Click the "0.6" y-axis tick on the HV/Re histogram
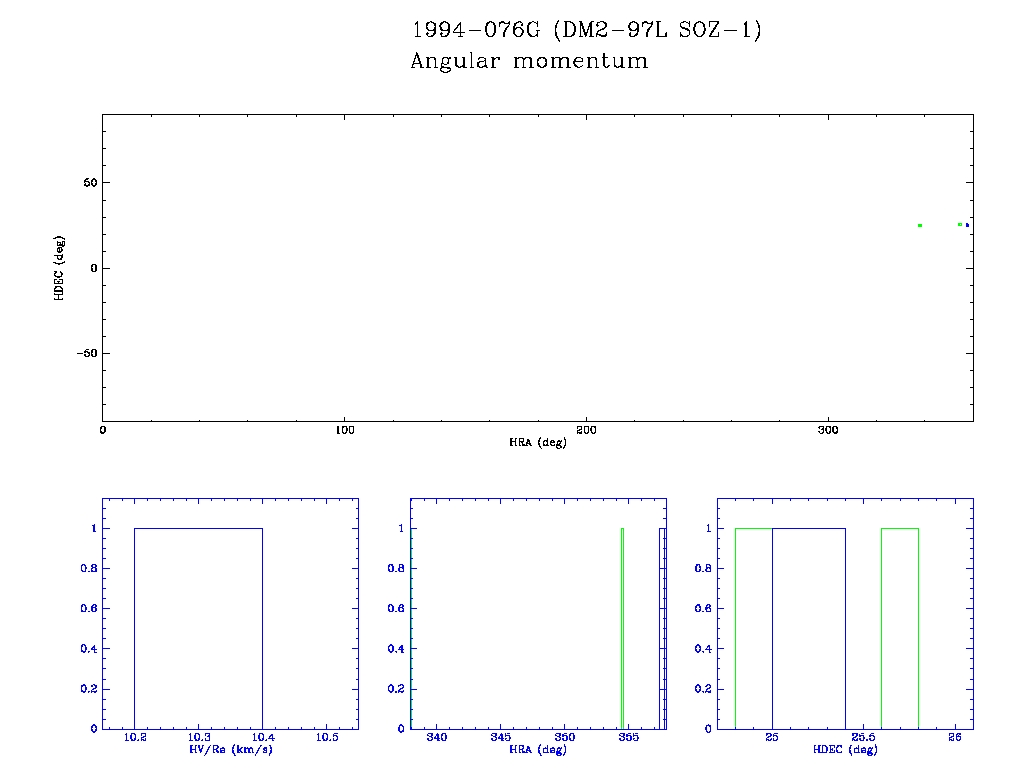The width and height of the screenshot is (1024, 768). pyautogui.click(x=88, y=609)
